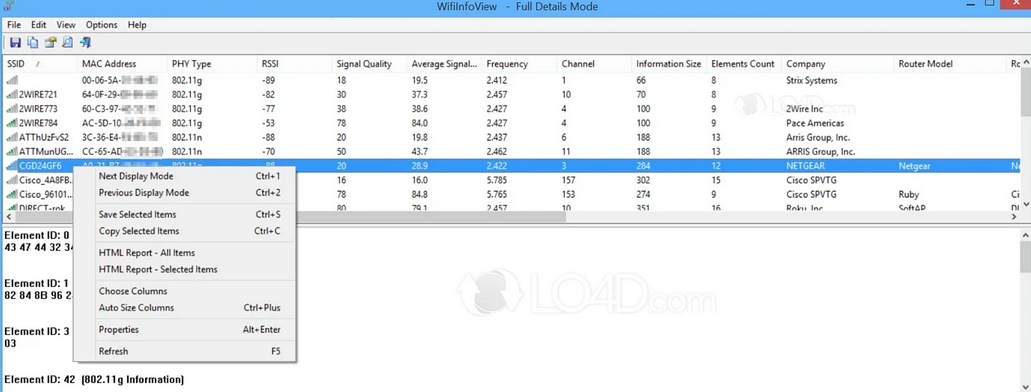Click the signal icon beside Cisco_4A8FB

12,180
